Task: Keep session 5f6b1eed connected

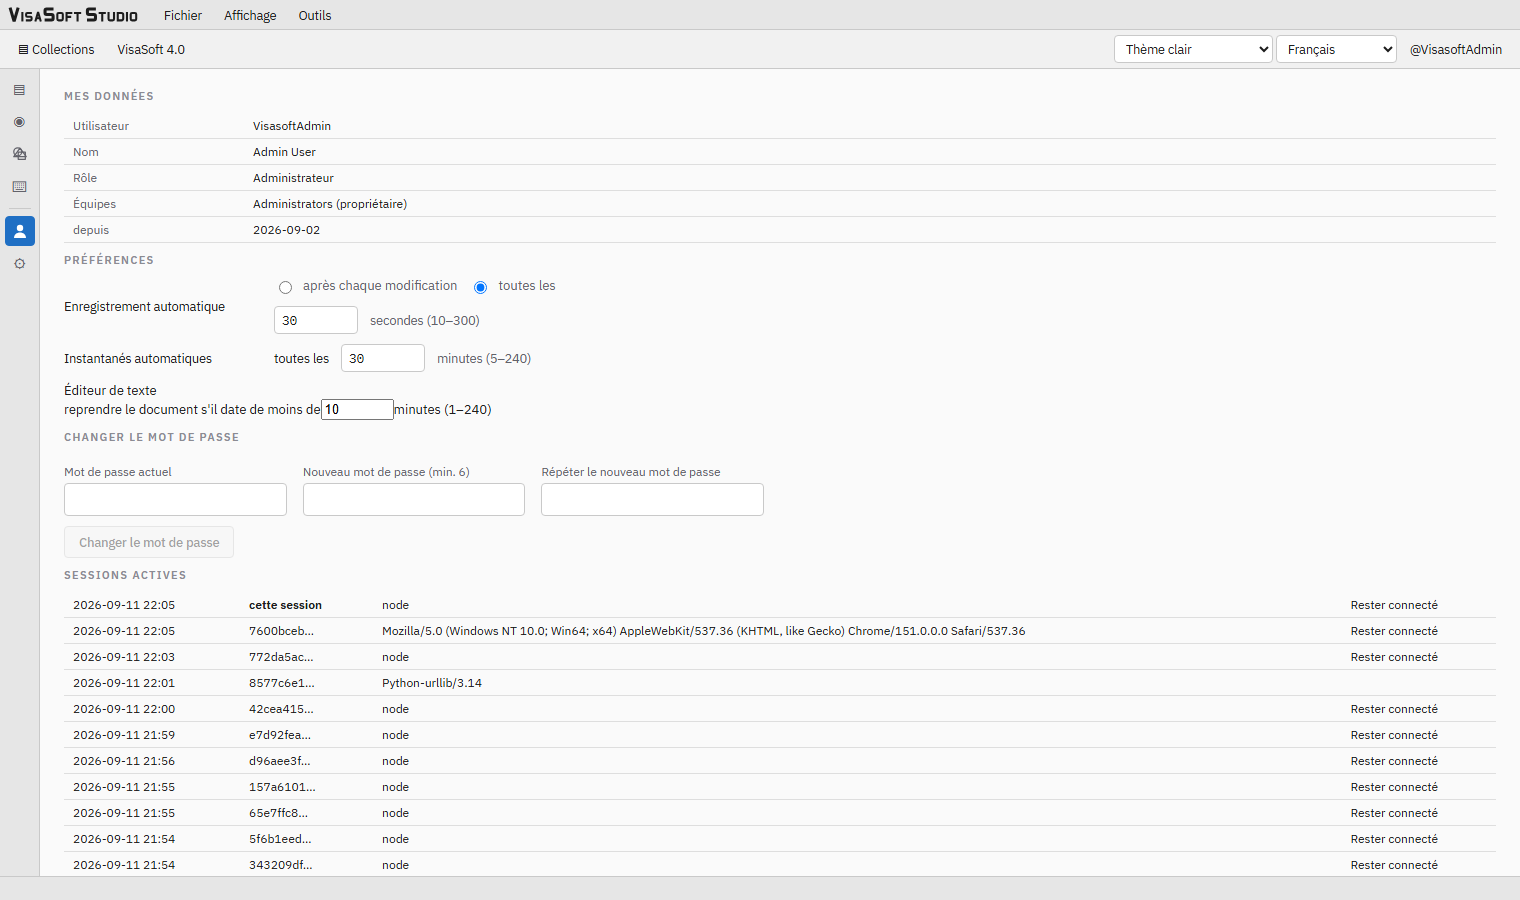Action: click(1394, 839)
